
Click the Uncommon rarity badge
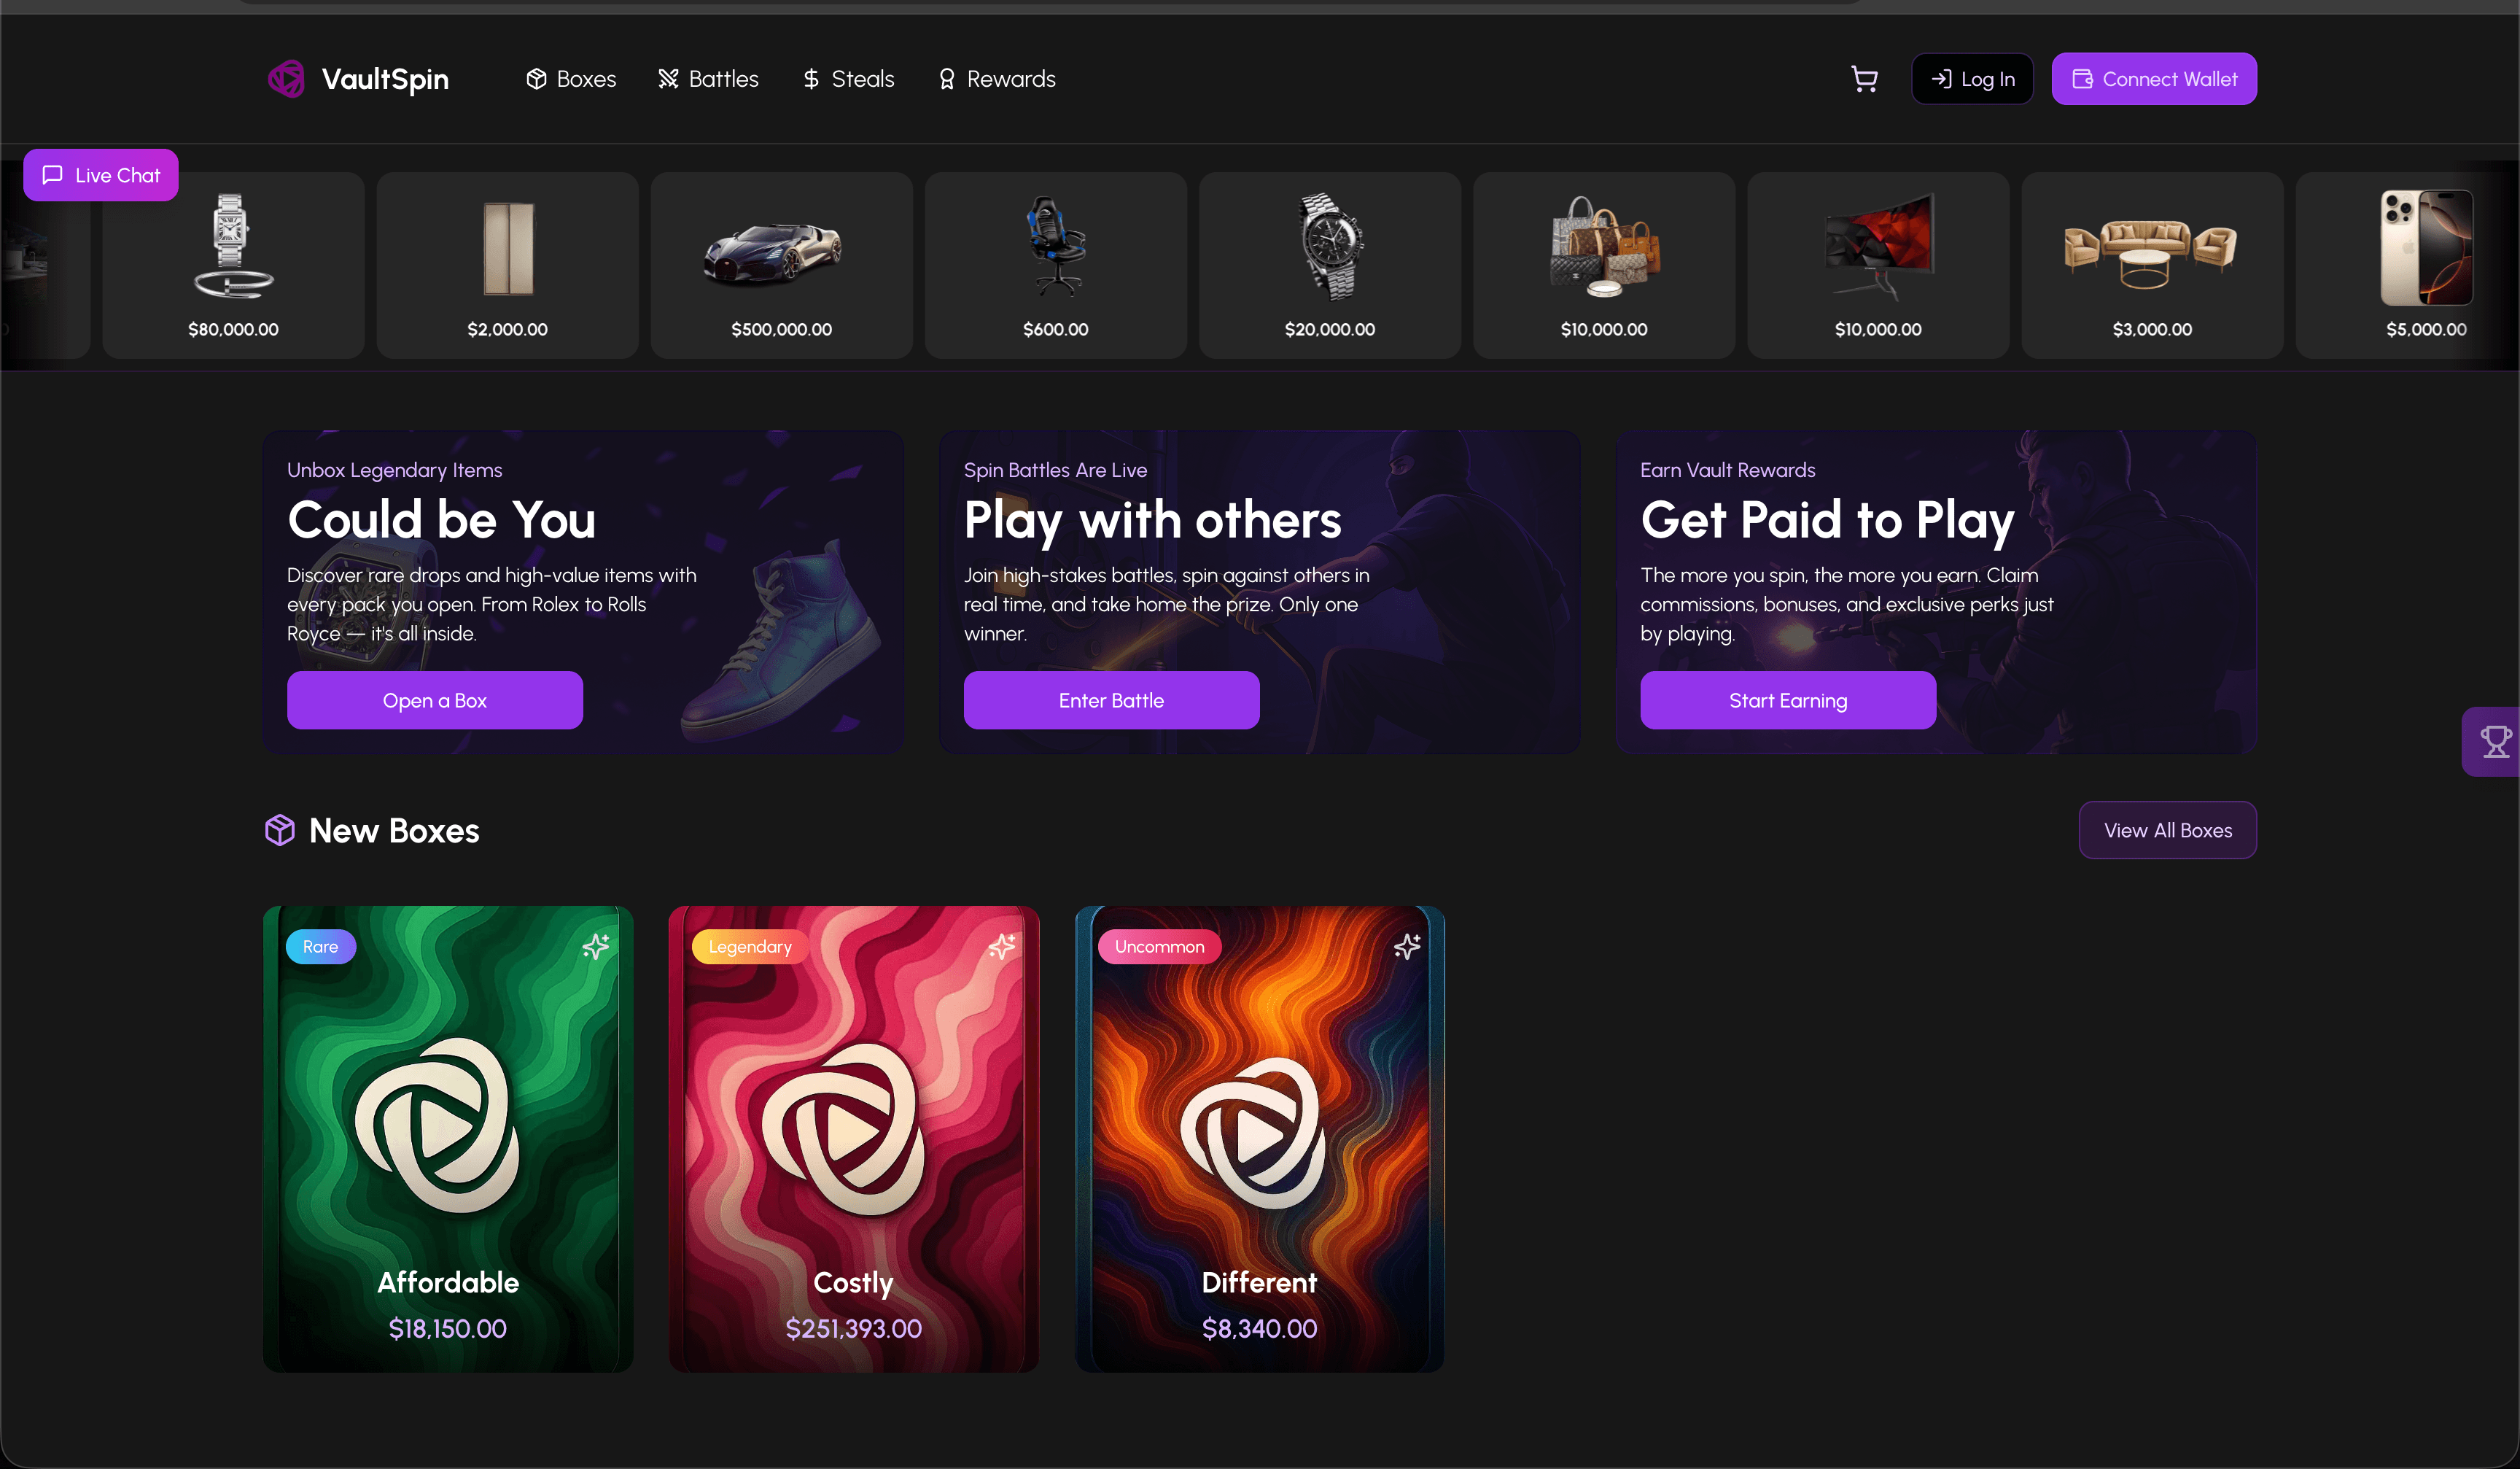pos(1159,946)
